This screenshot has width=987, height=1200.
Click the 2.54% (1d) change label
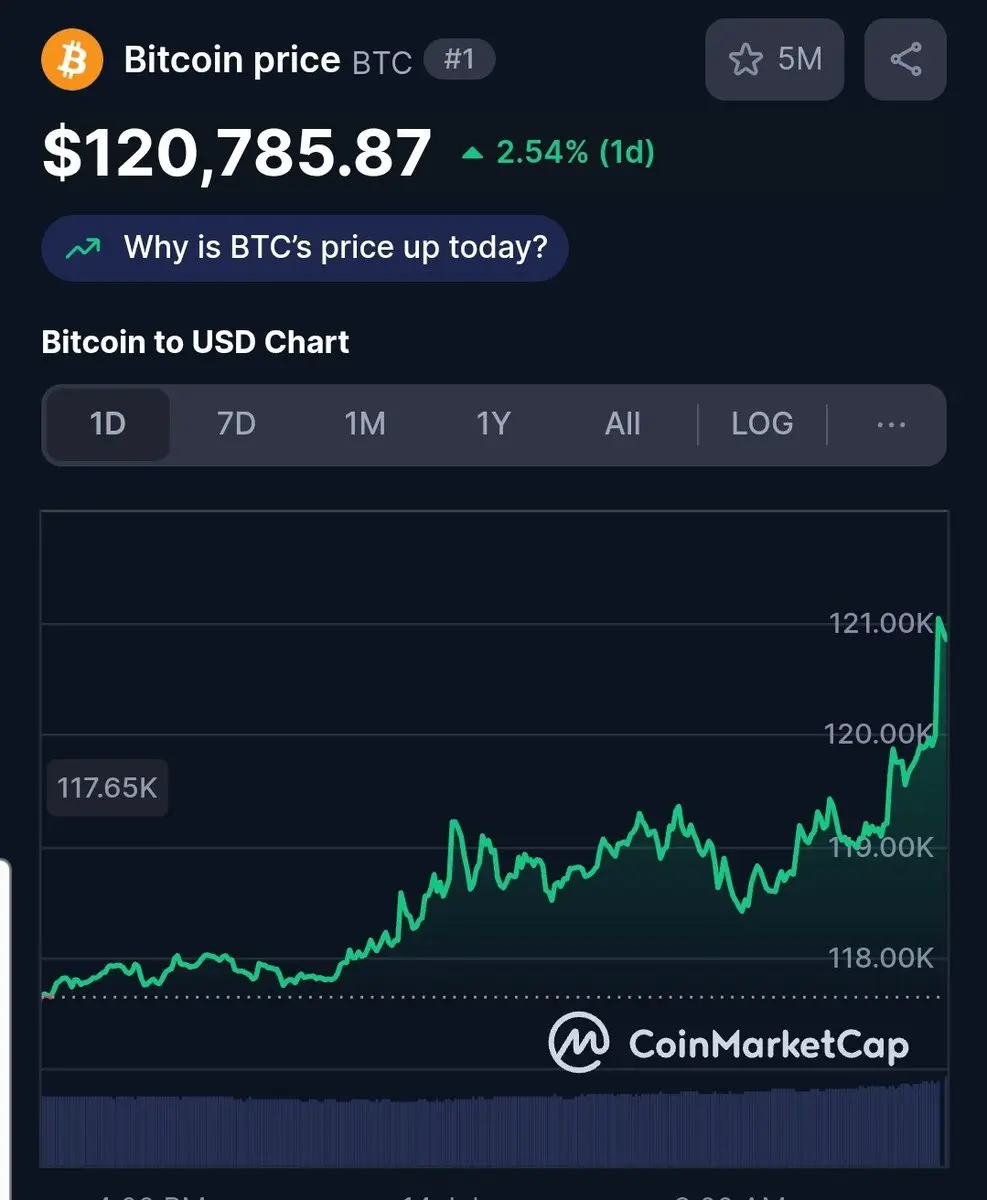575,153
